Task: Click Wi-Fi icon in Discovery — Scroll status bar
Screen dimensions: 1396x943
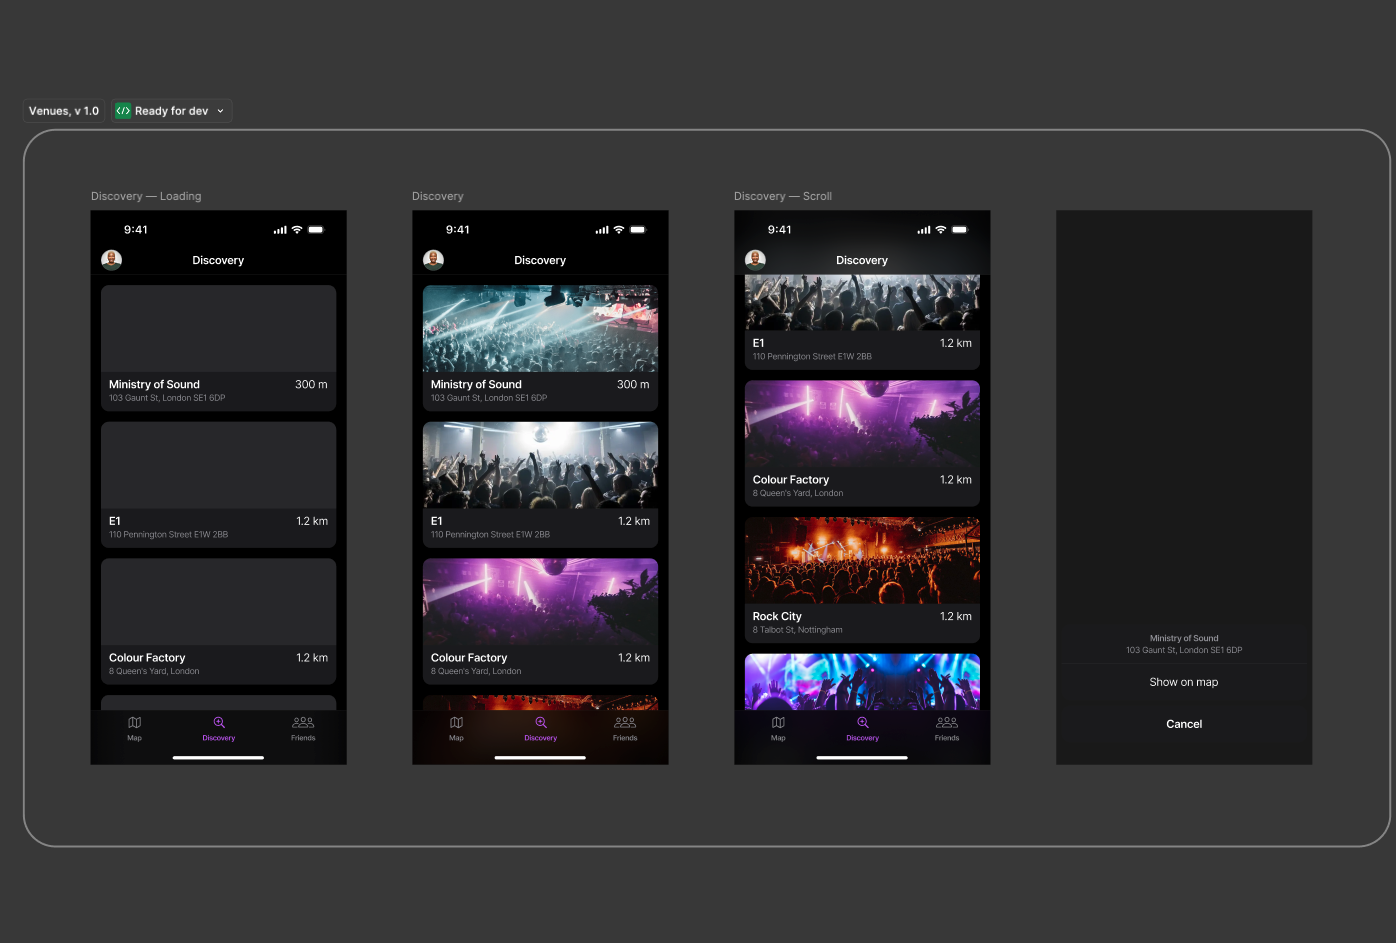Action: click(x=941, y=230)
